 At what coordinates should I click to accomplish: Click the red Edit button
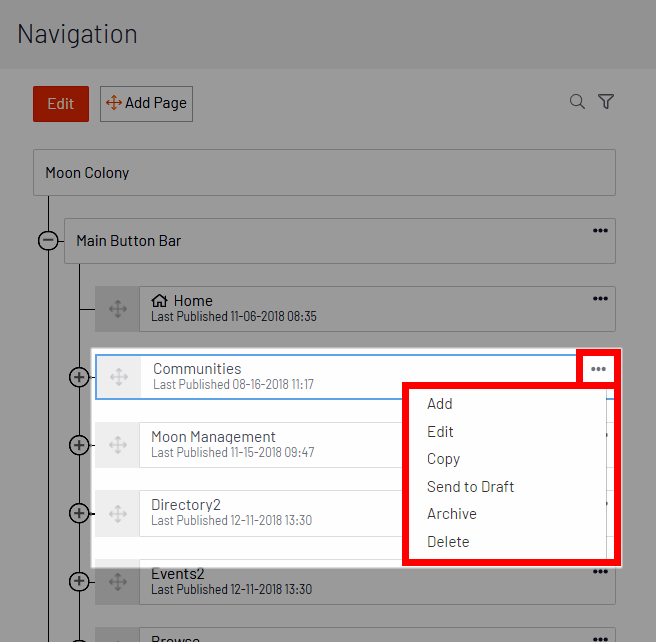pyautogui.click(x=61, y=104)
